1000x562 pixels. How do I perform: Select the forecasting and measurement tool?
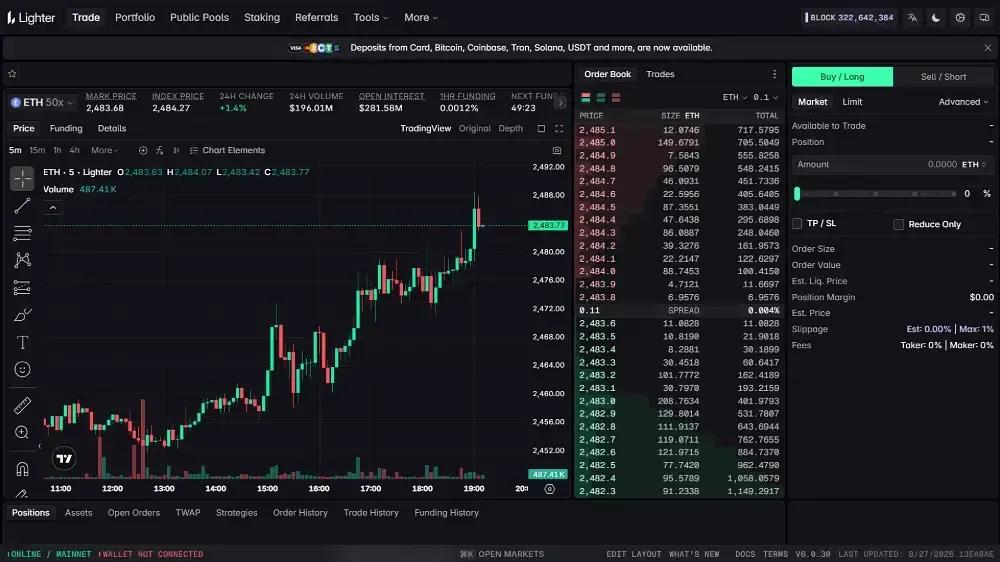(x=22, y=288)
